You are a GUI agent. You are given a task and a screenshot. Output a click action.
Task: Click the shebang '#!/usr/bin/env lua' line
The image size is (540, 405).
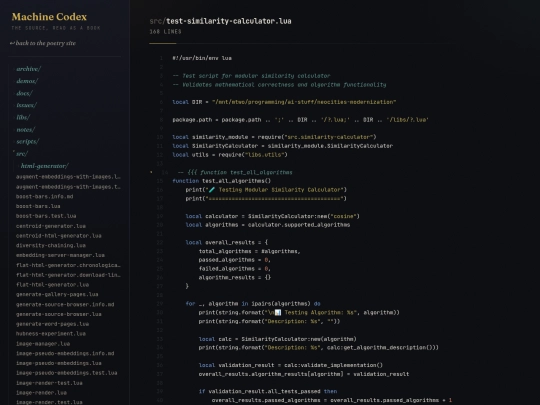point(202,58)
